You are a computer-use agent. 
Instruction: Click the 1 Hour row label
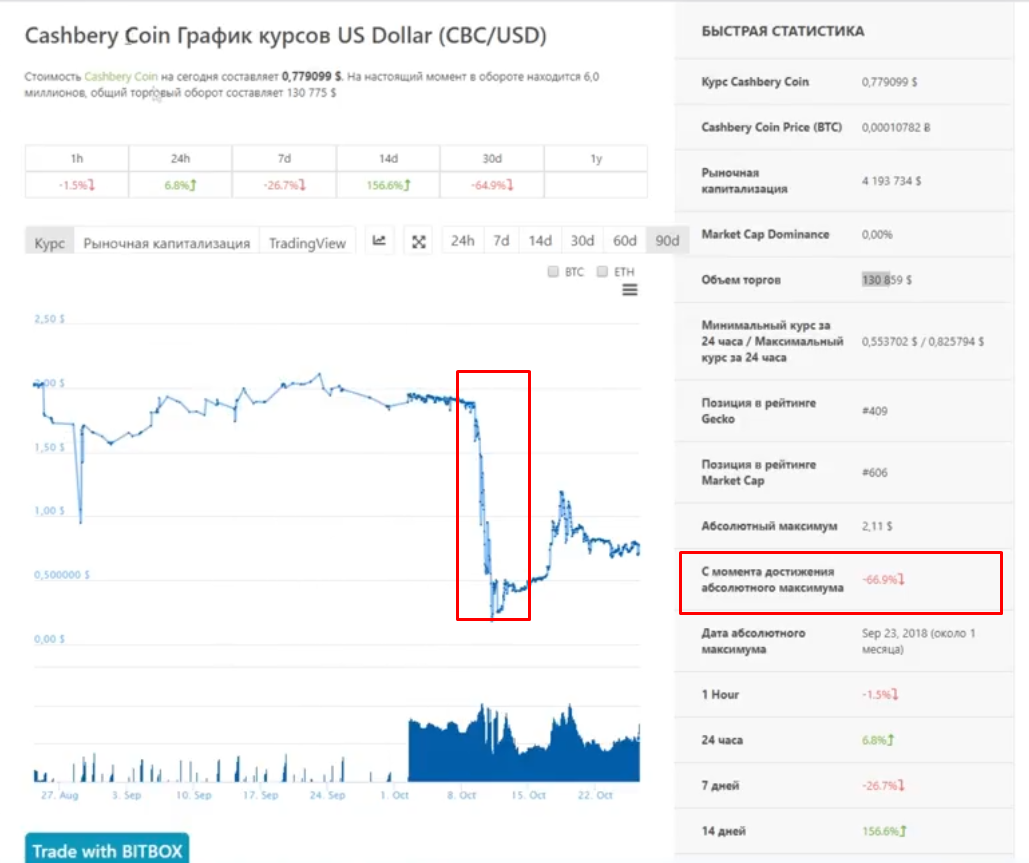720,695
